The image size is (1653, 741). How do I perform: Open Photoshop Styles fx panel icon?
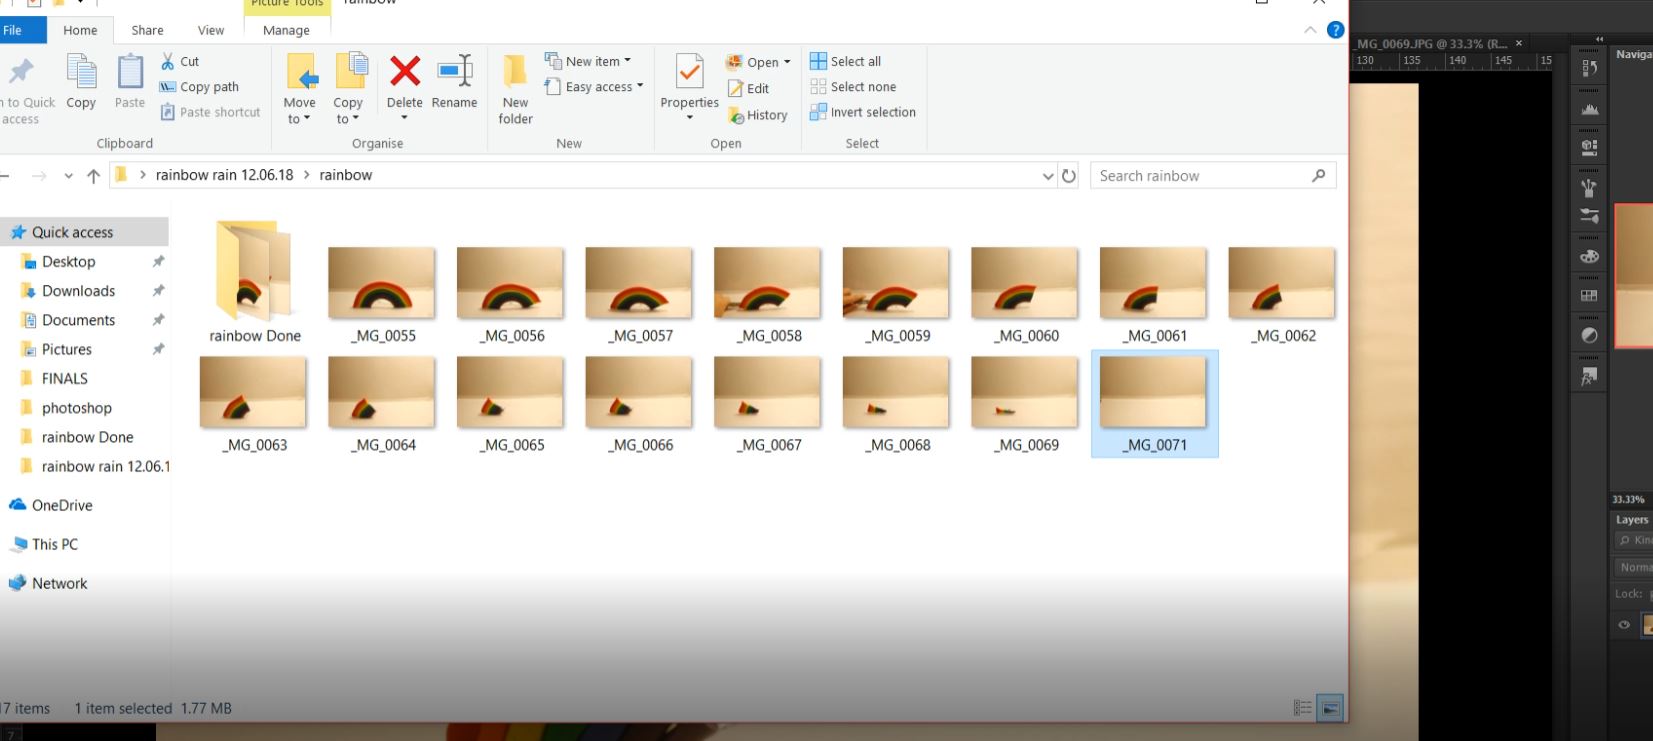(1589, 377)
